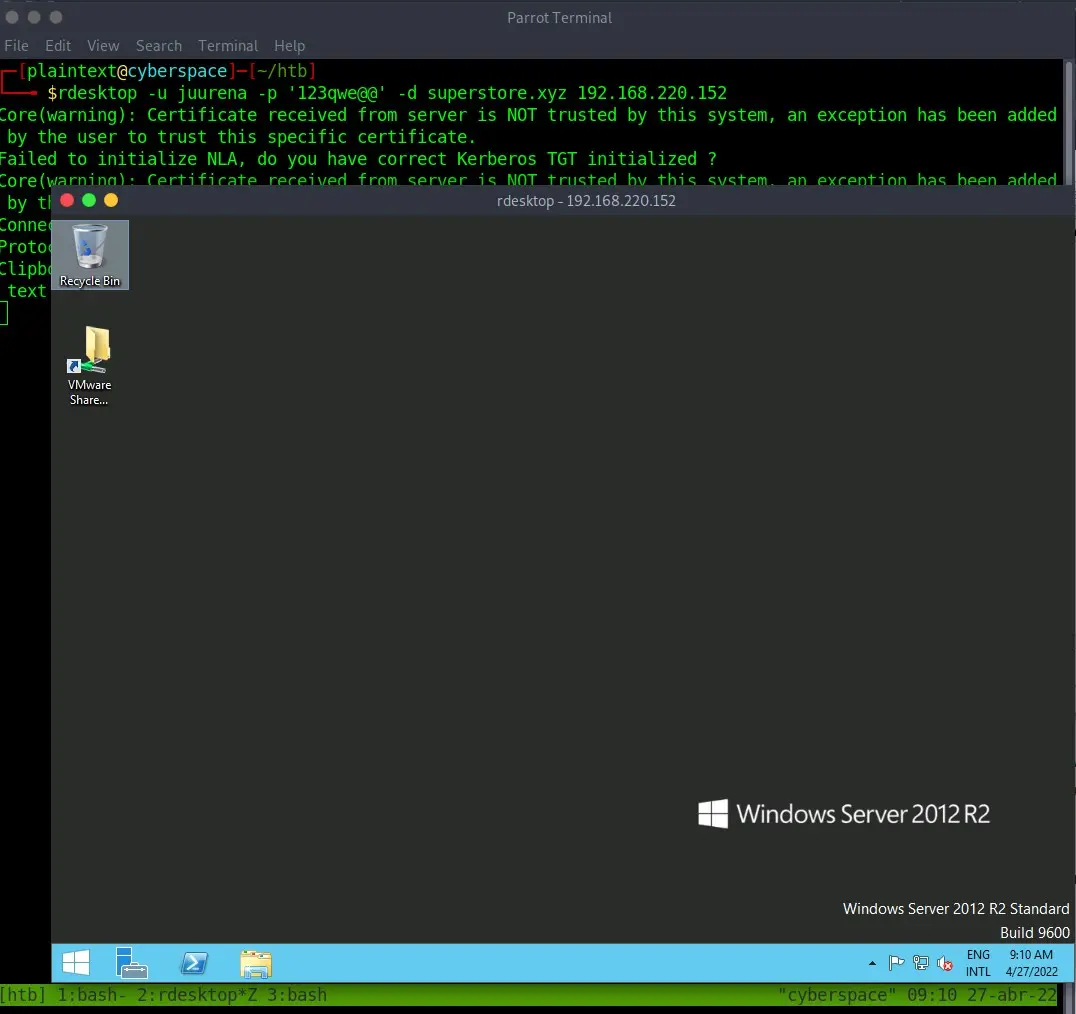Click the "cyberspace" tmux status text
1076x1014 pixels.
pyautogui.click(x=837, y=995)
